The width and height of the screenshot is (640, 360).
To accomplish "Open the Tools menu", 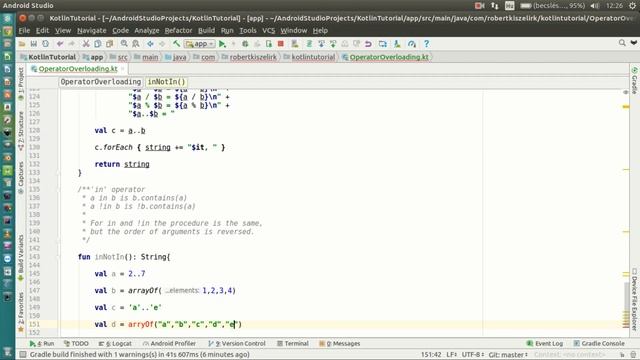I will 248,31.
